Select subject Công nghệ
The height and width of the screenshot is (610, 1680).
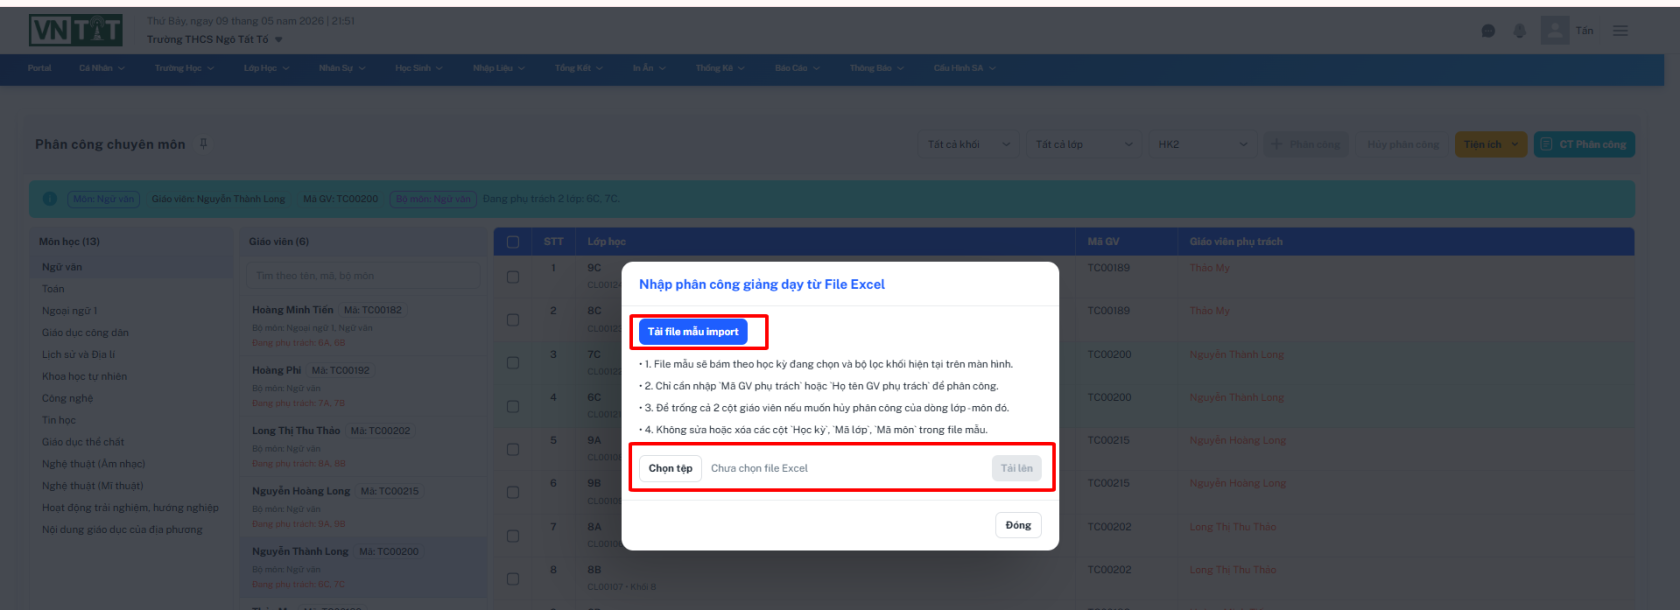click(132, 399)
